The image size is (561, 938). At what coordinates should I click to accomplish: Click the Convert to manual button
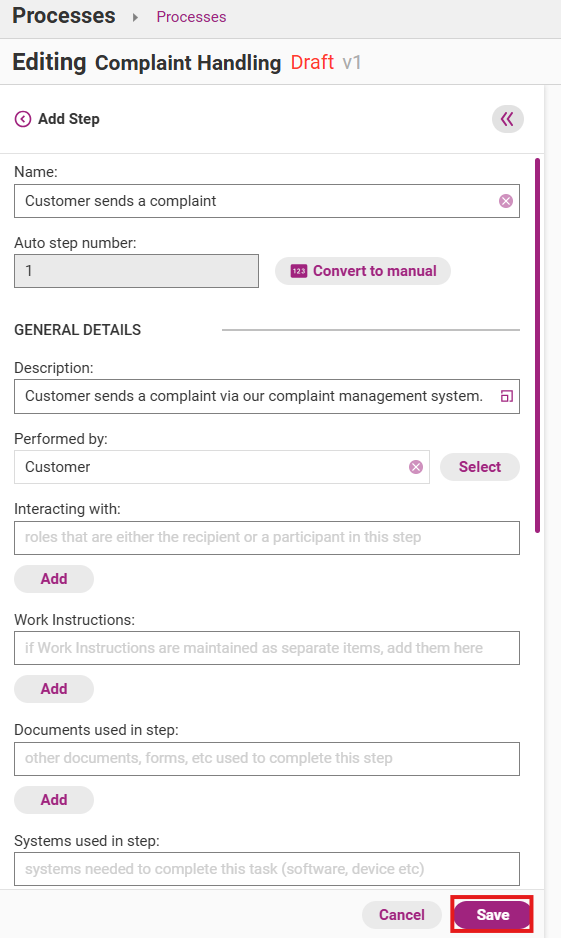click(362, 271)
